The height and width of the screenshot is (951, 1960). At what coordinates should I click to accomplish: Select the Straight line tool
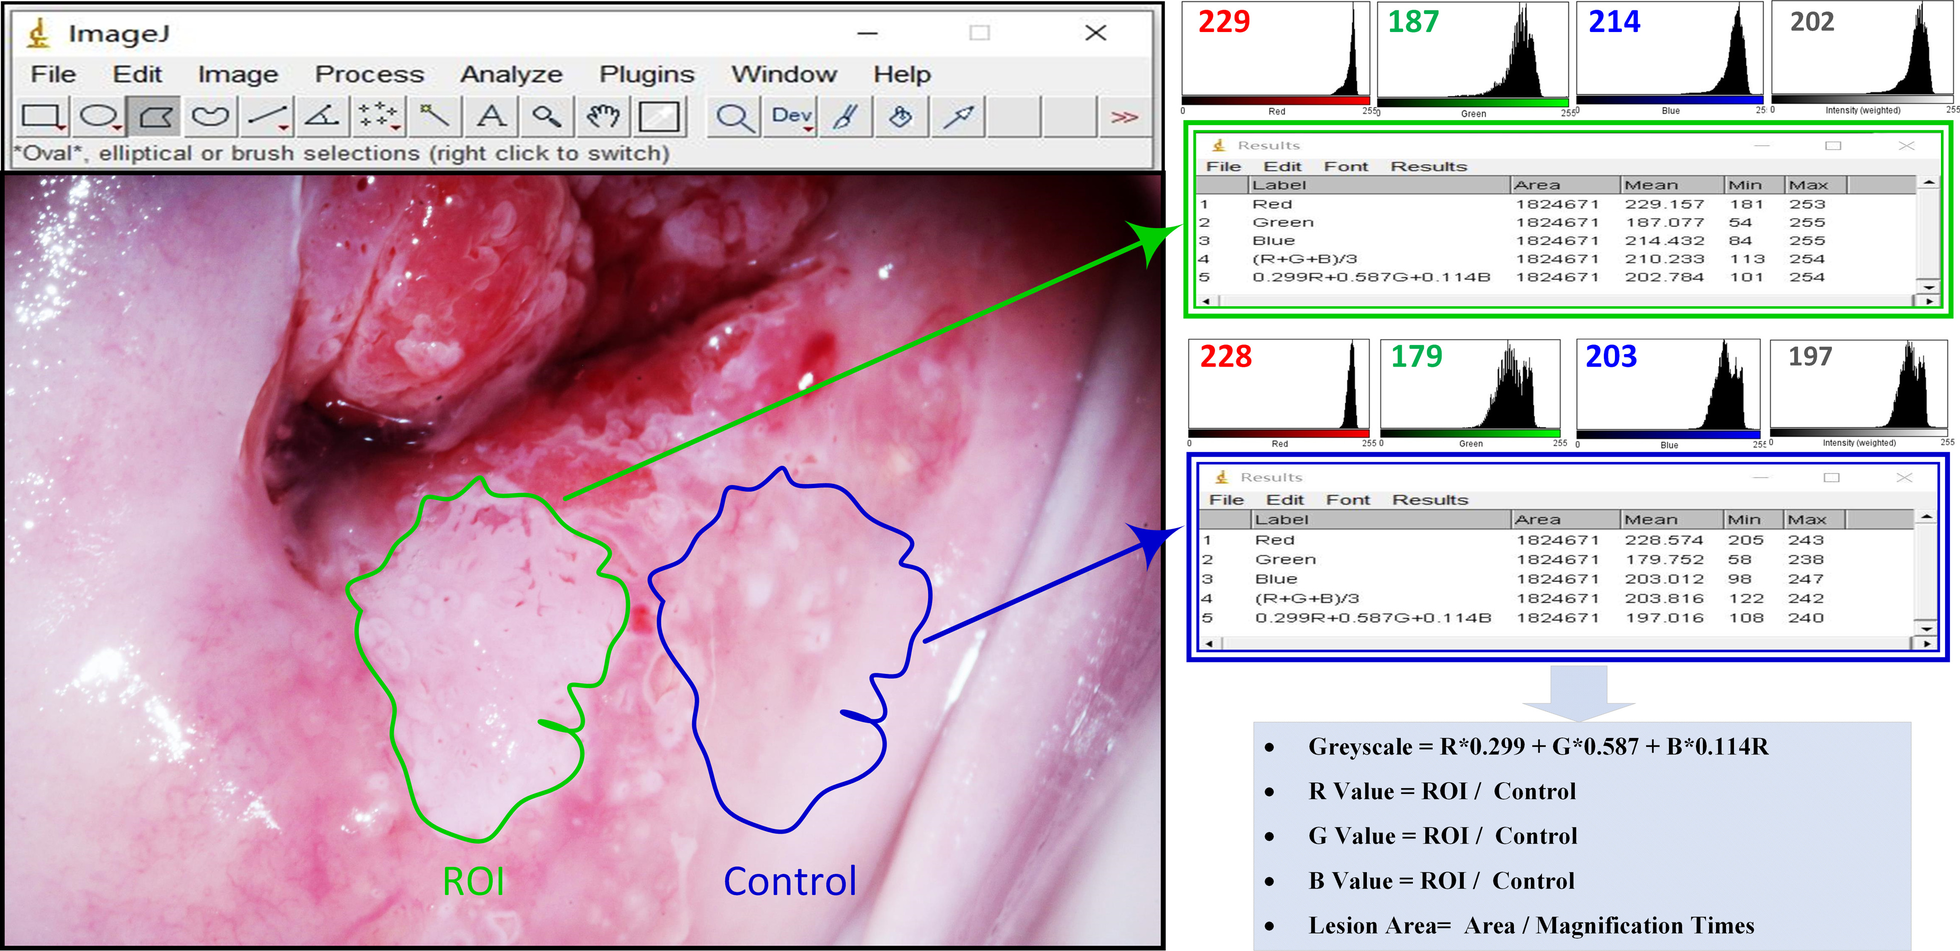click(x=268, y=117)
